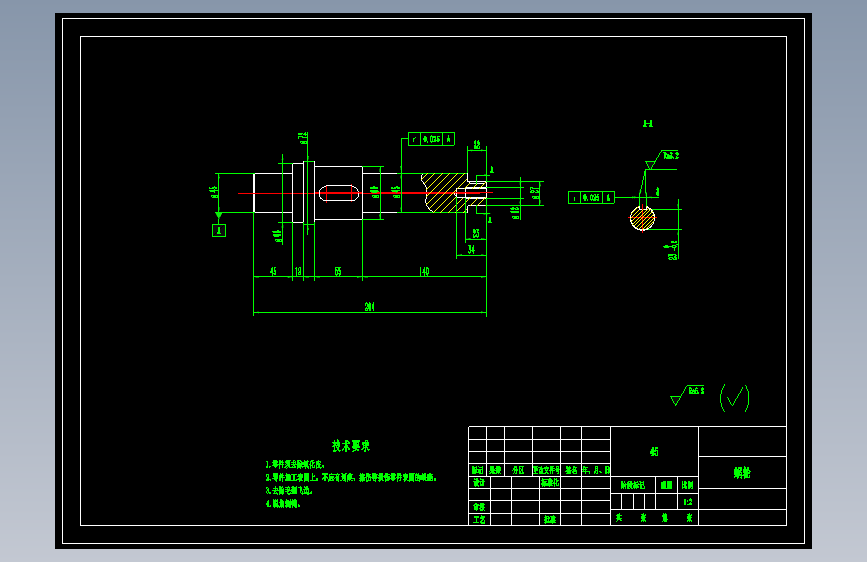Click the 比例 cell in title block
Screen dimensions: 867x562
[688, 485]
